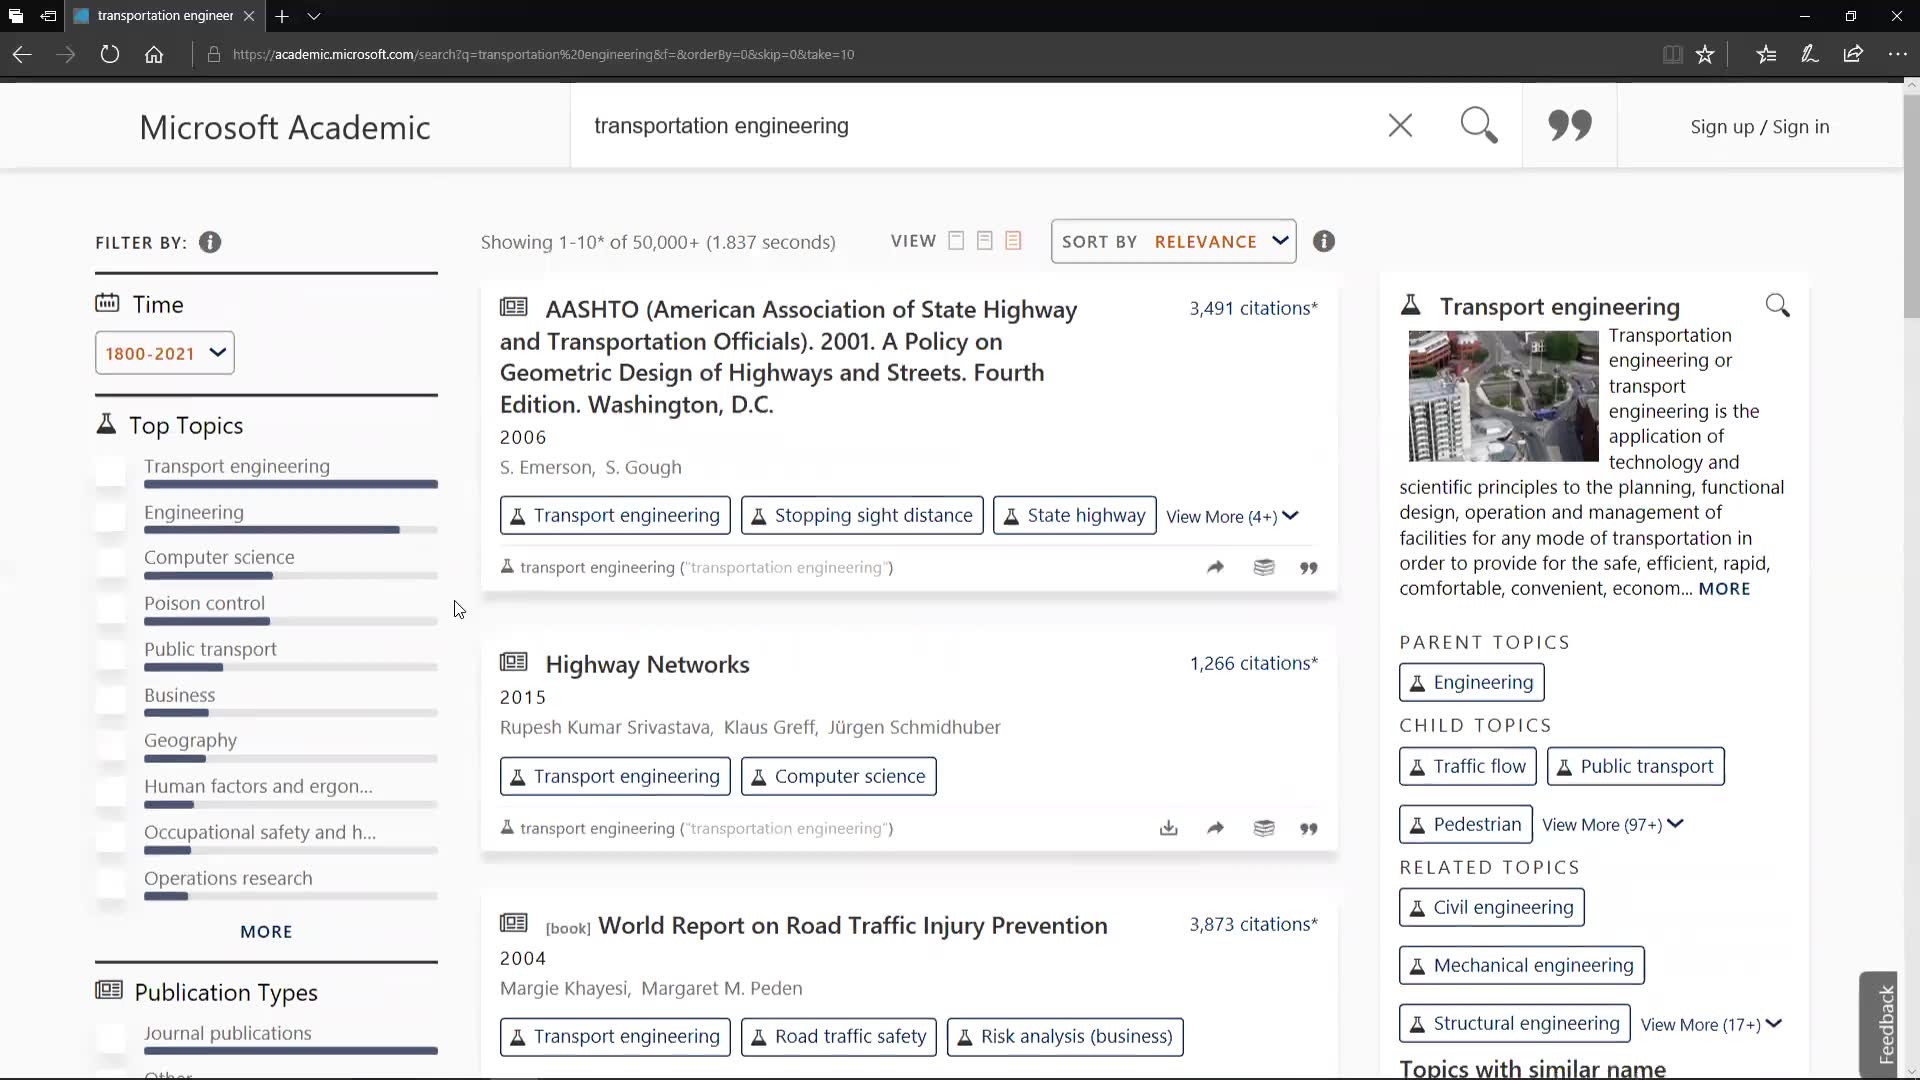Open the Sort By Relevance dropdown

pyautogui.click(x=1173, y=241)
